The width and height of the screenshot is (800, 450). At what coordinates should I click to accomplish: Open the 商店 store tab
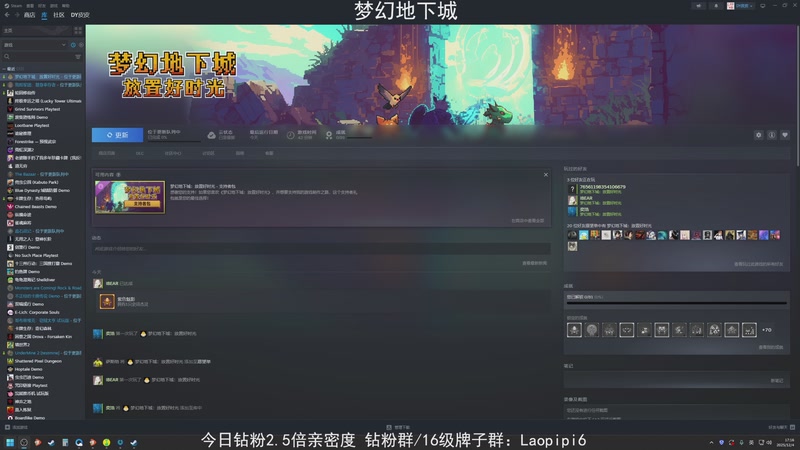pyautogui.click(x=30, y=15)
